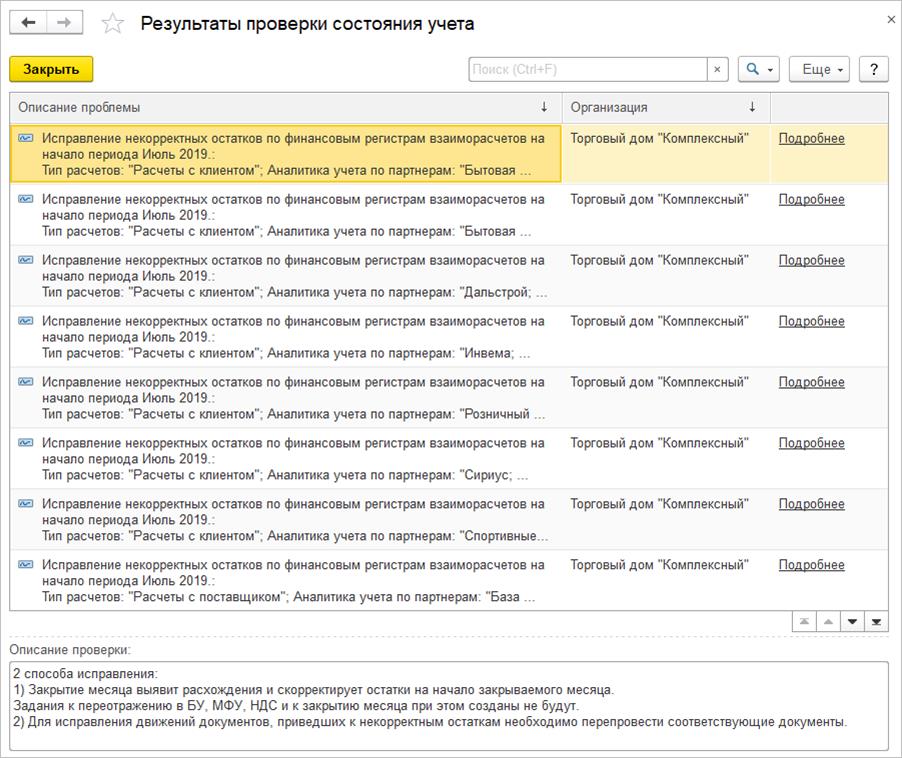Screen dimensions: 902x758
Task: Click the Закрыть button
Action: (x=51, y=69)
